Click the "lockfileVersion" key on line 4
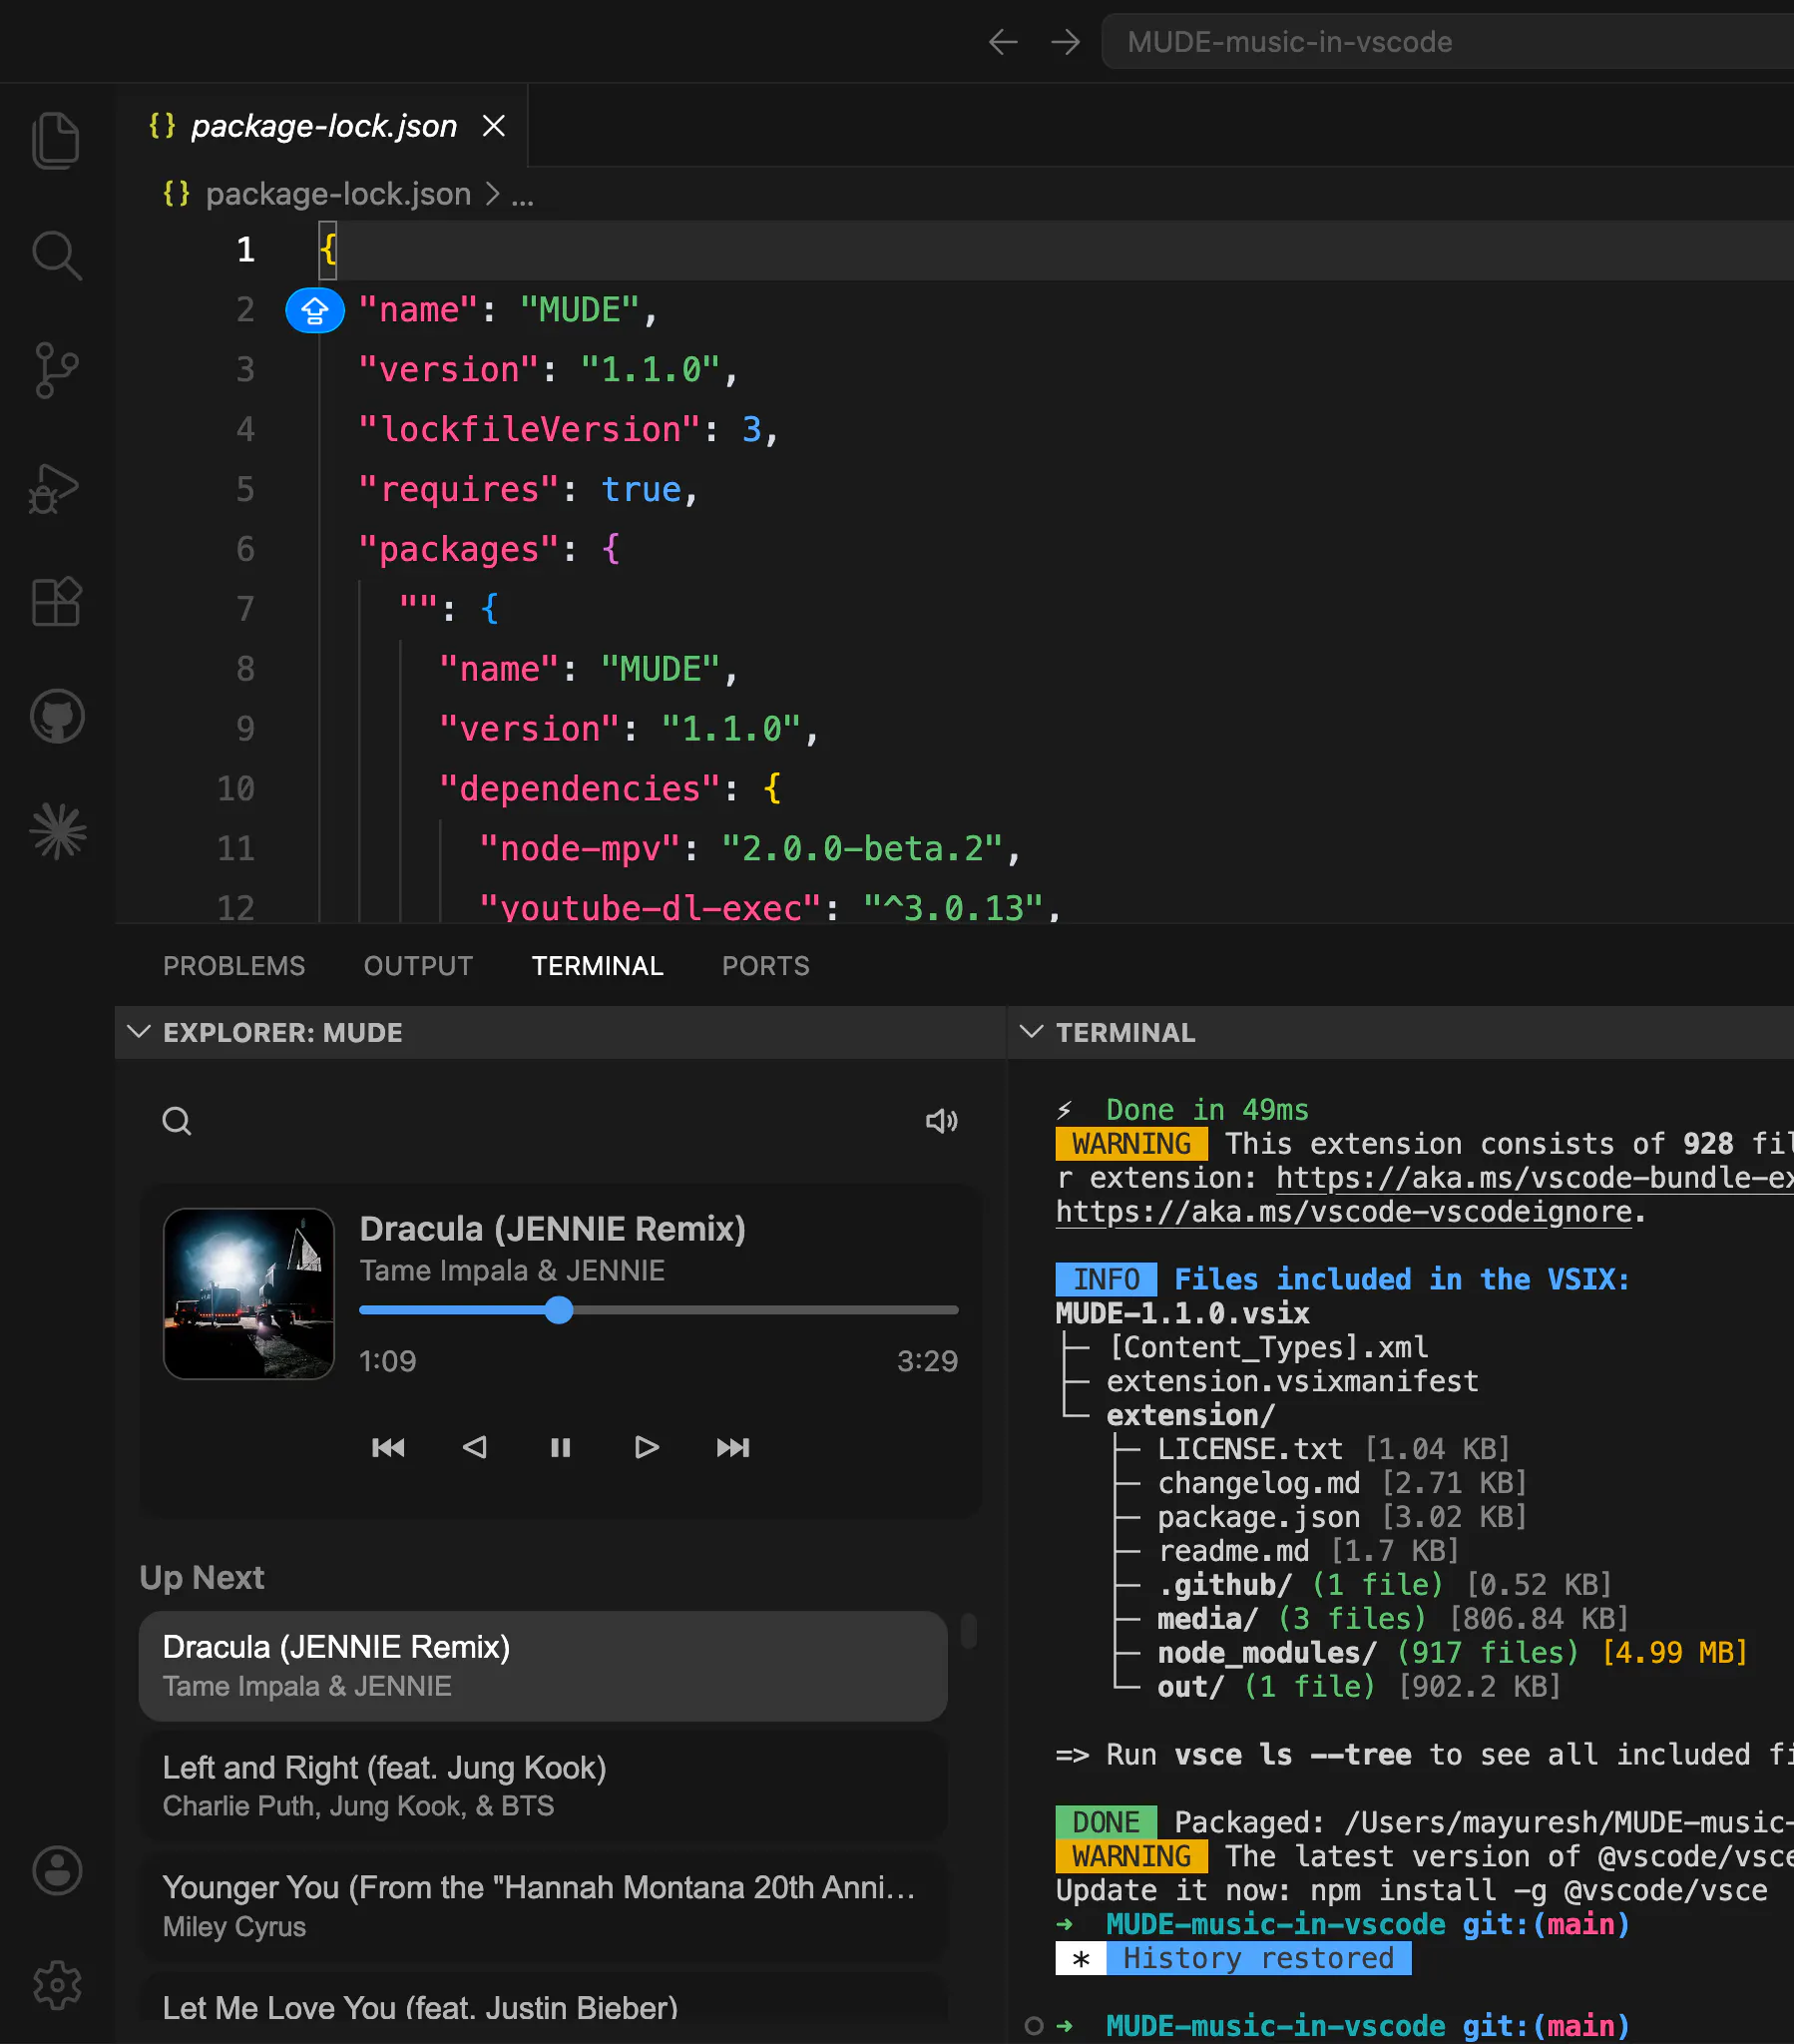The image size is (1794, 2044). coord(529,430)
